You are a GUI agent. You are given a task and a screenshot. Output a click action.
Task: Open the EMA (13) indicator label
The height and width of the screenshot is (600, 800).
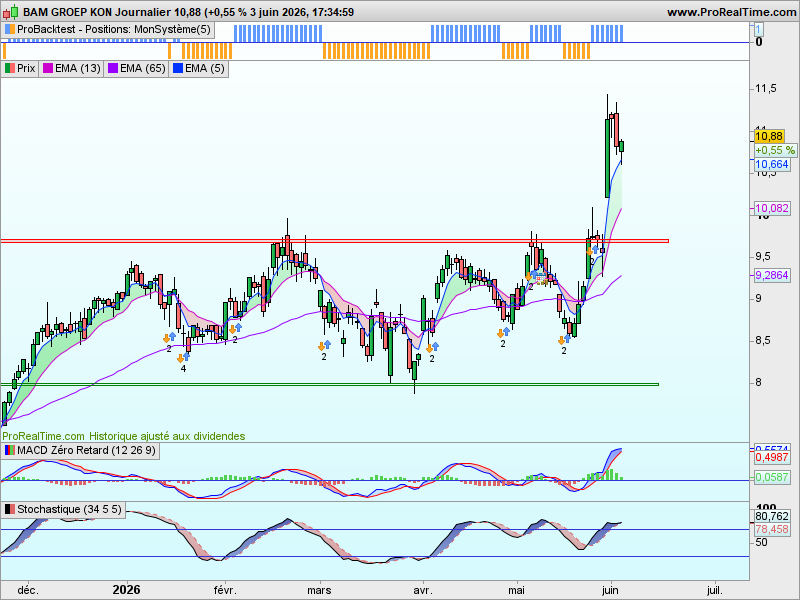tap(78, 68)
